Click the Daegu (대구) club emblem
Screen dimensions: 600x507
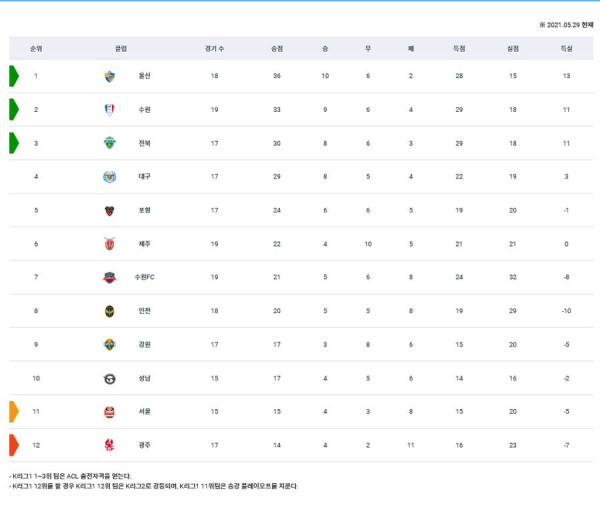109,177
